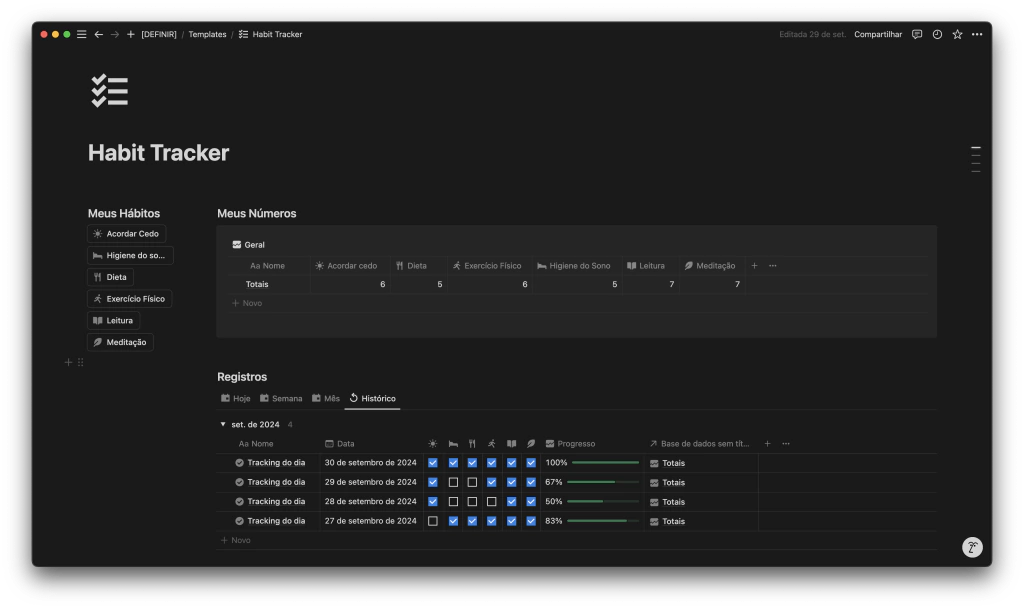Click the 67% progress bar
The height and width of the screenshot is (609, 1024).
click(x=602, y=482)
